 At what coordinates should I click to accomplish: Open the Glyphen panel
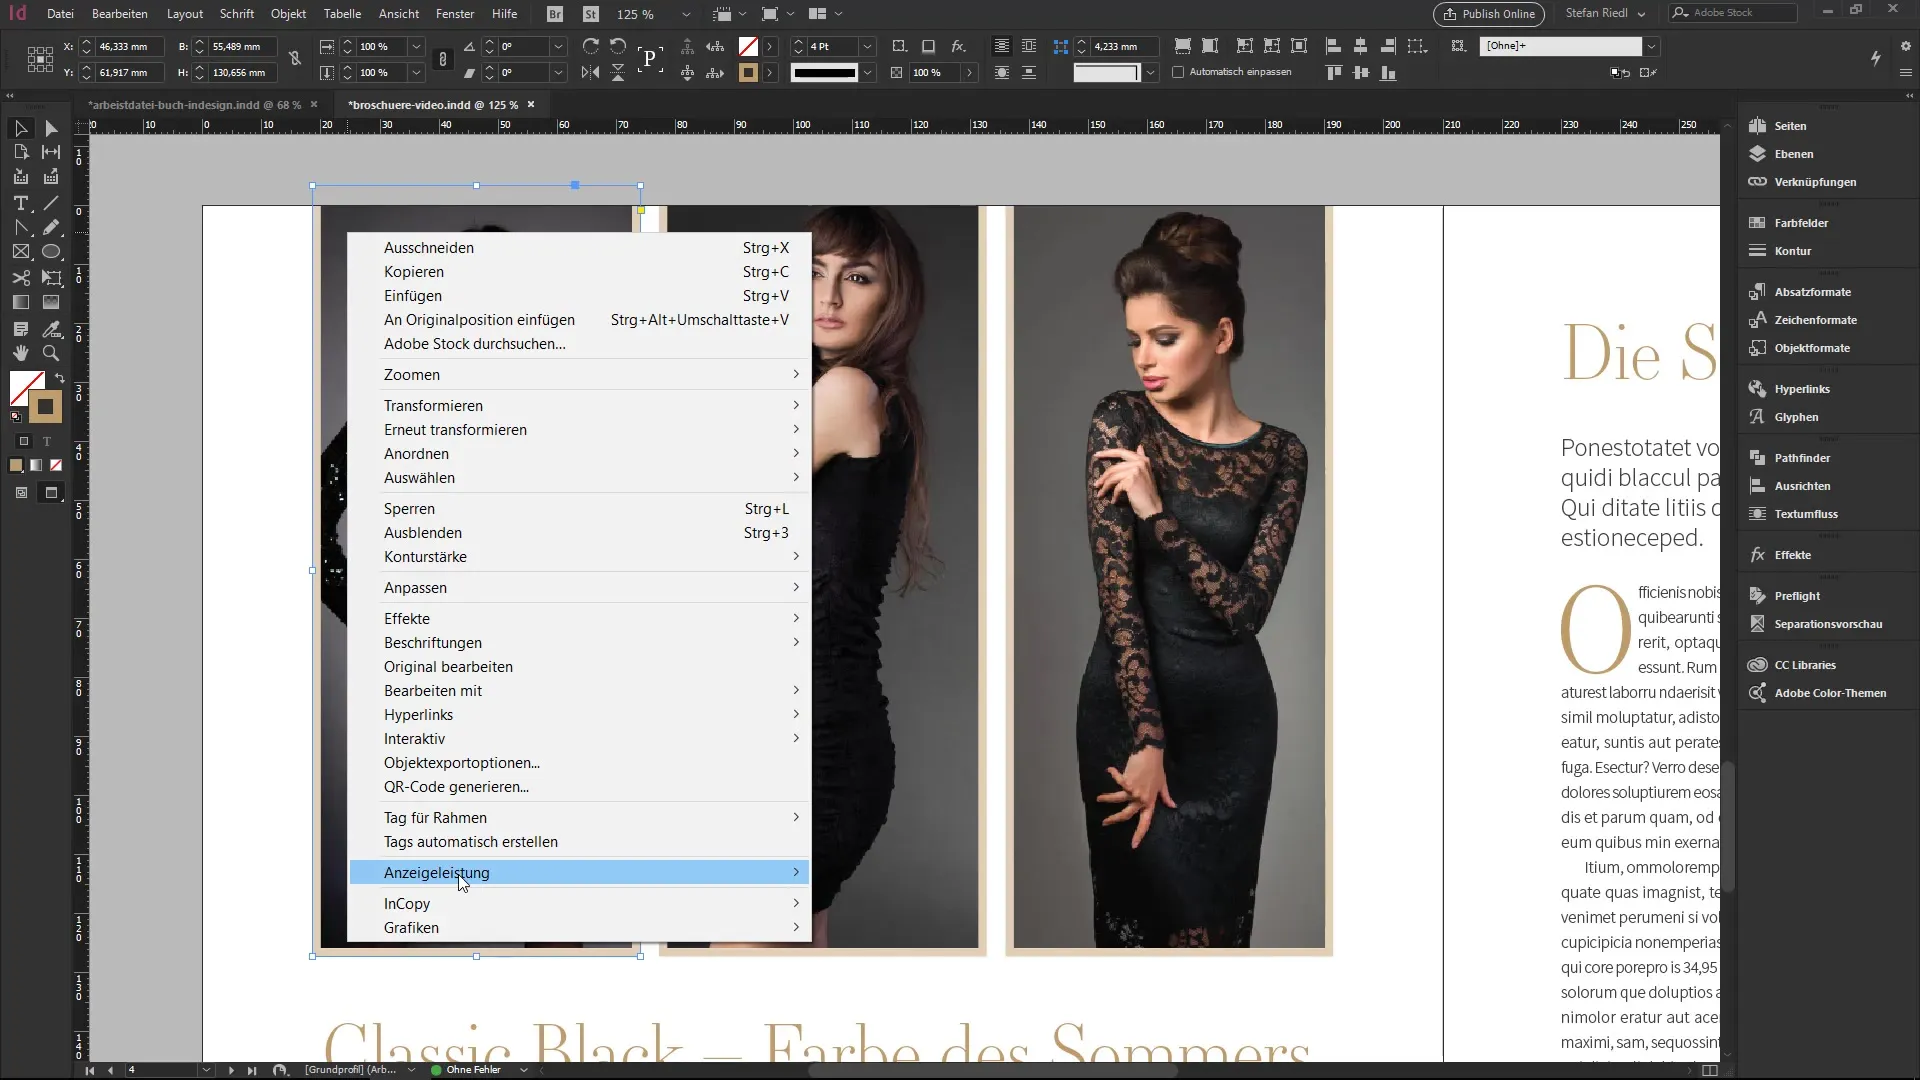click(1796, 417)
